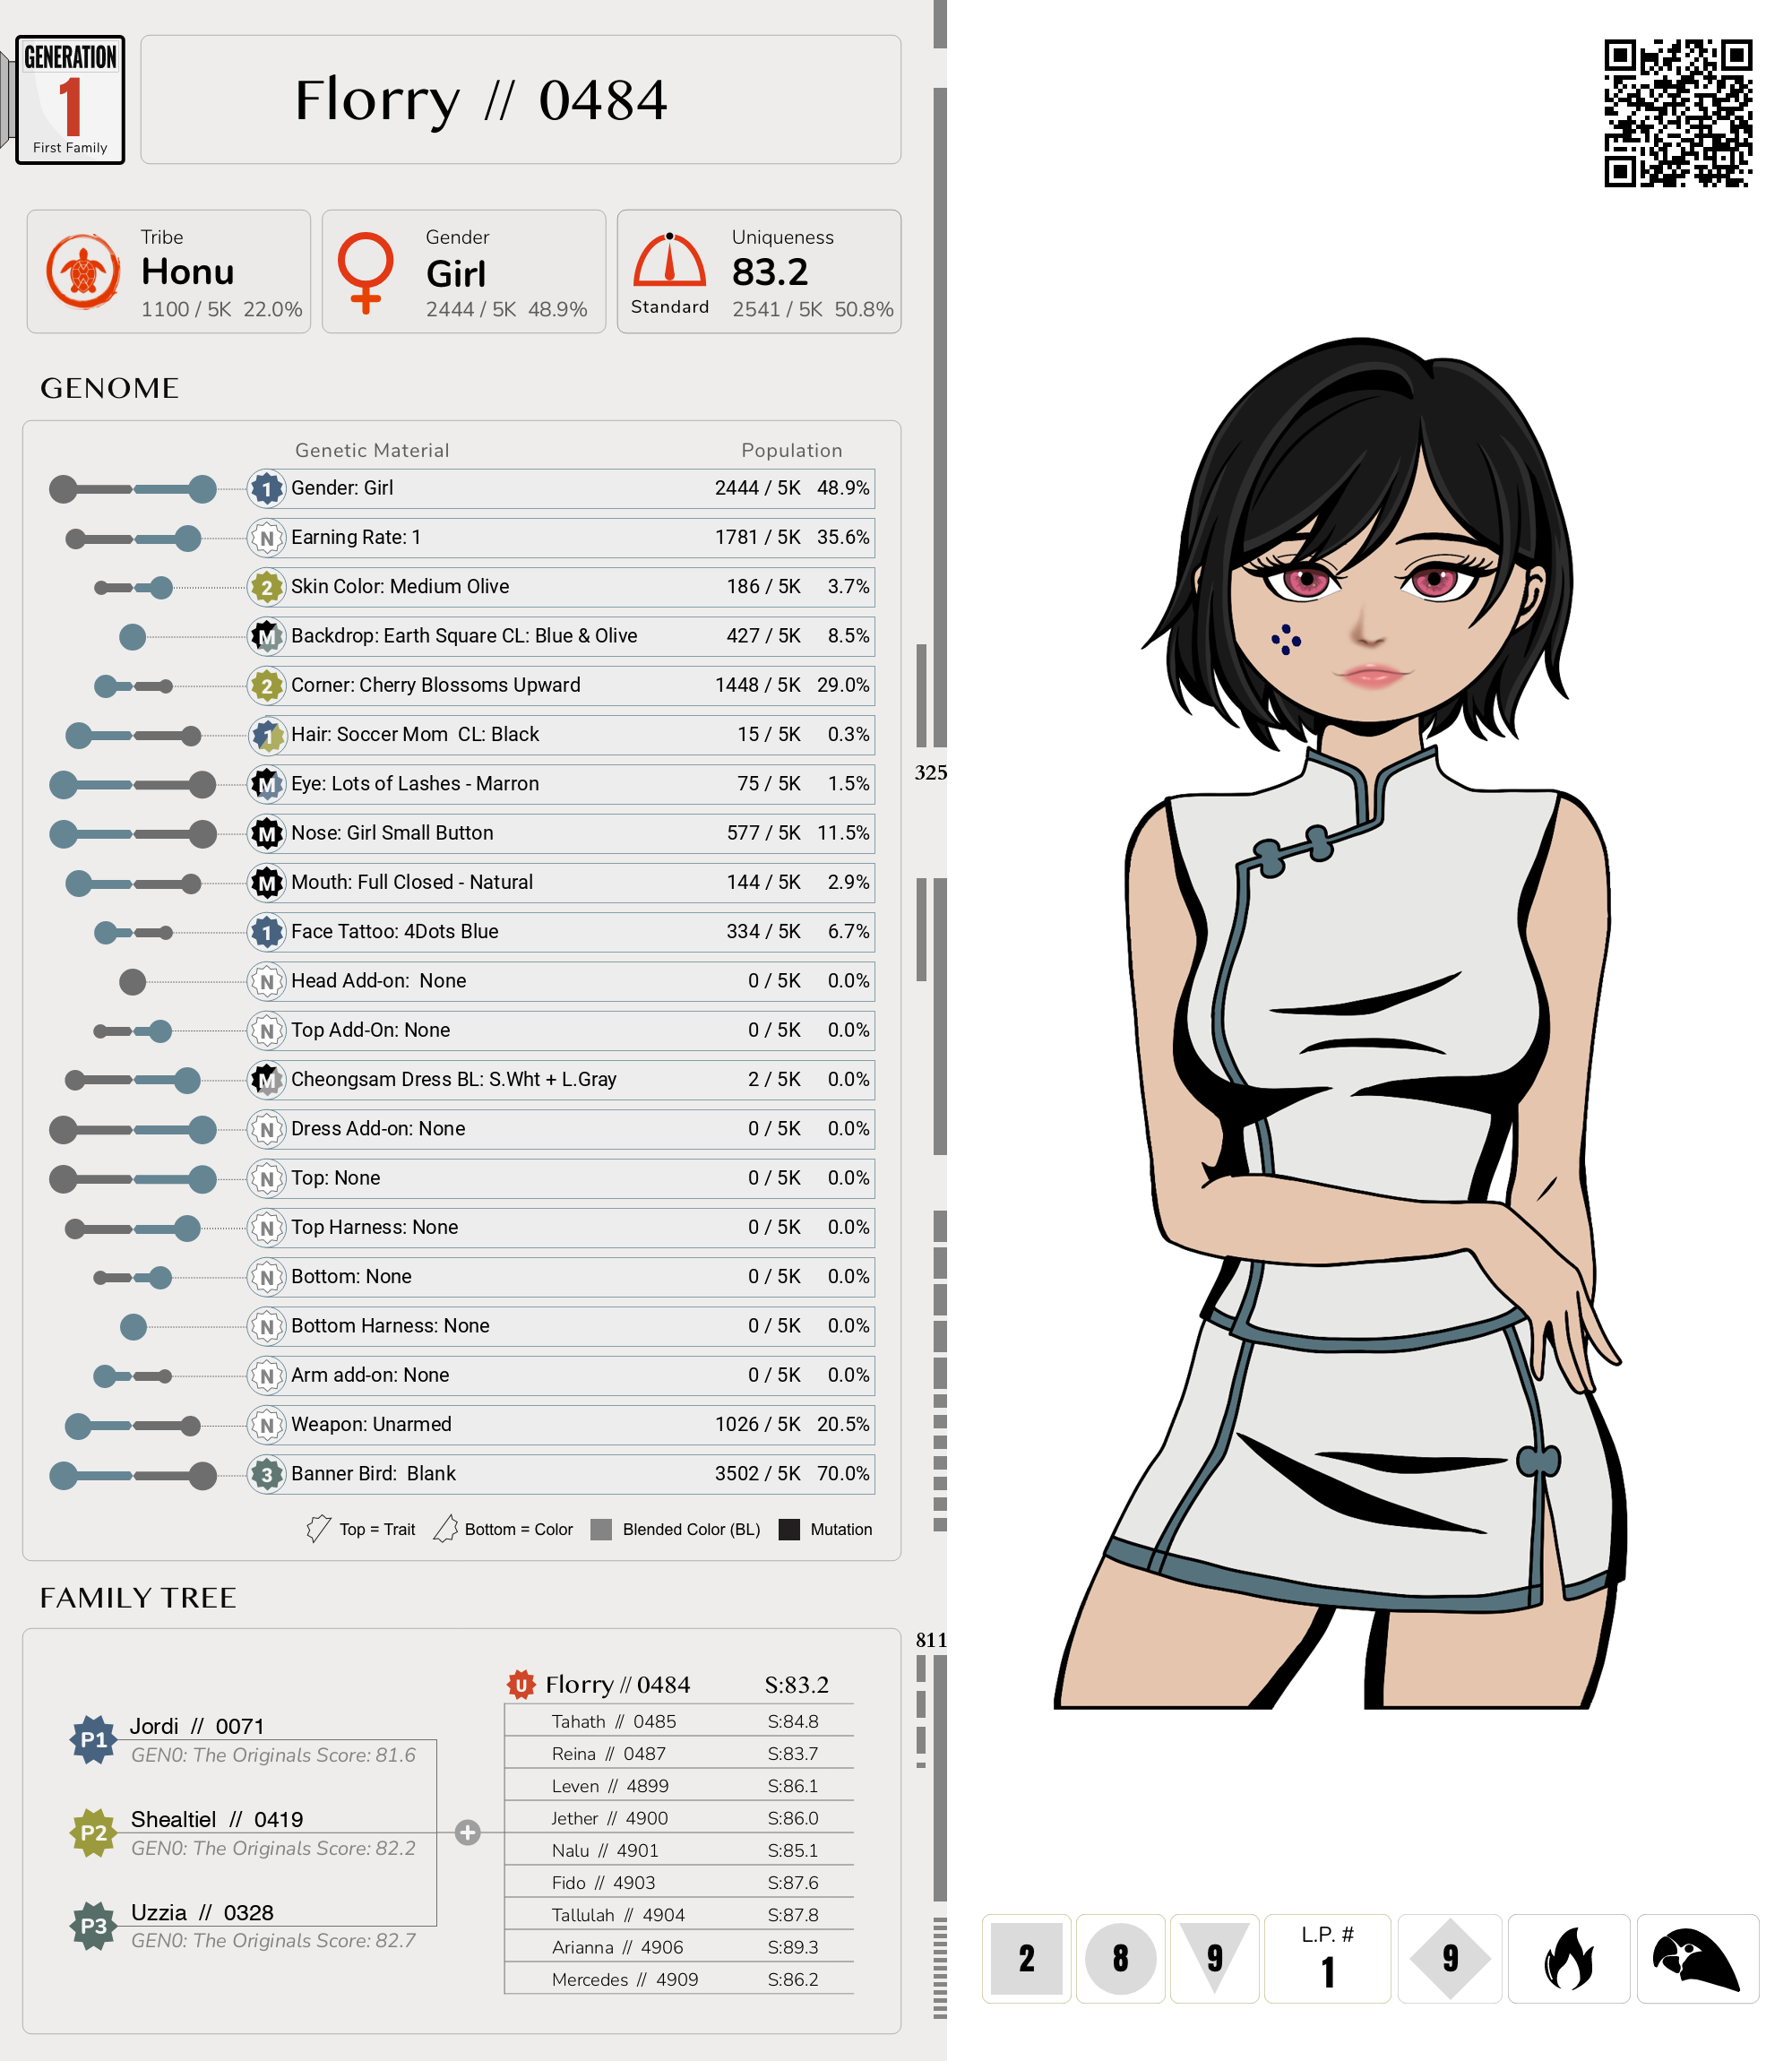Open parent Jordi // 0071
1792x2061 pixels.
(x=197, y=1726)
